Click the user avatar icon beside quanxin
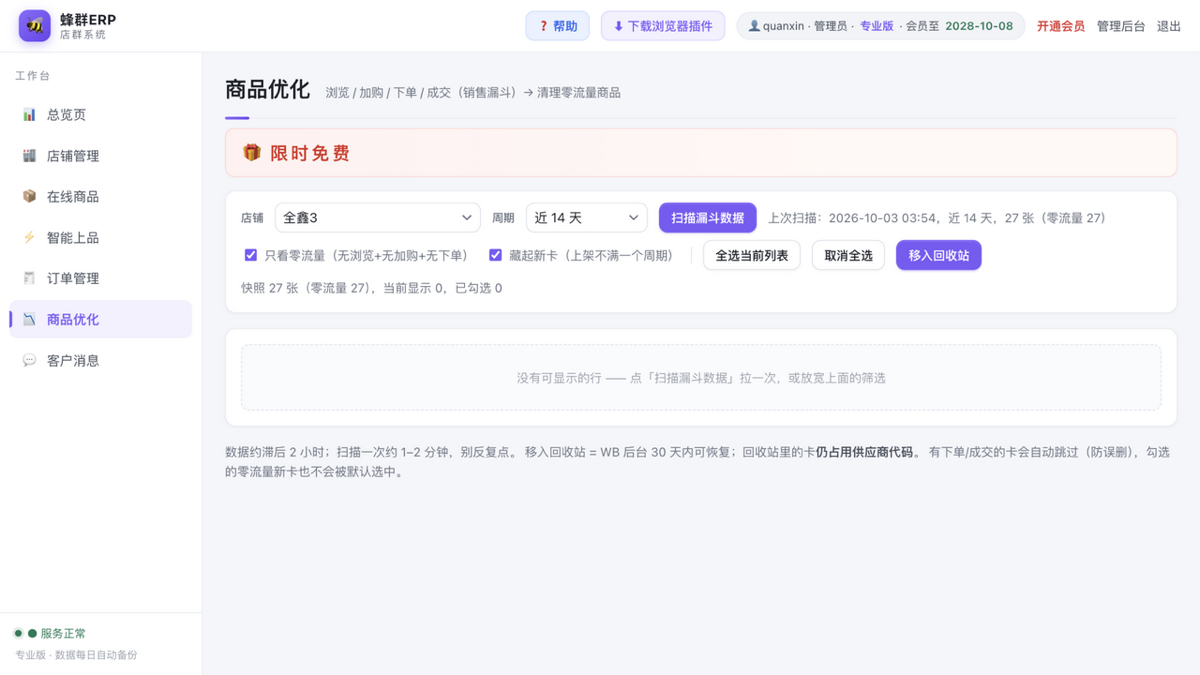The height and width of the screenshot is (675, 1200). (x=754, y=26)
